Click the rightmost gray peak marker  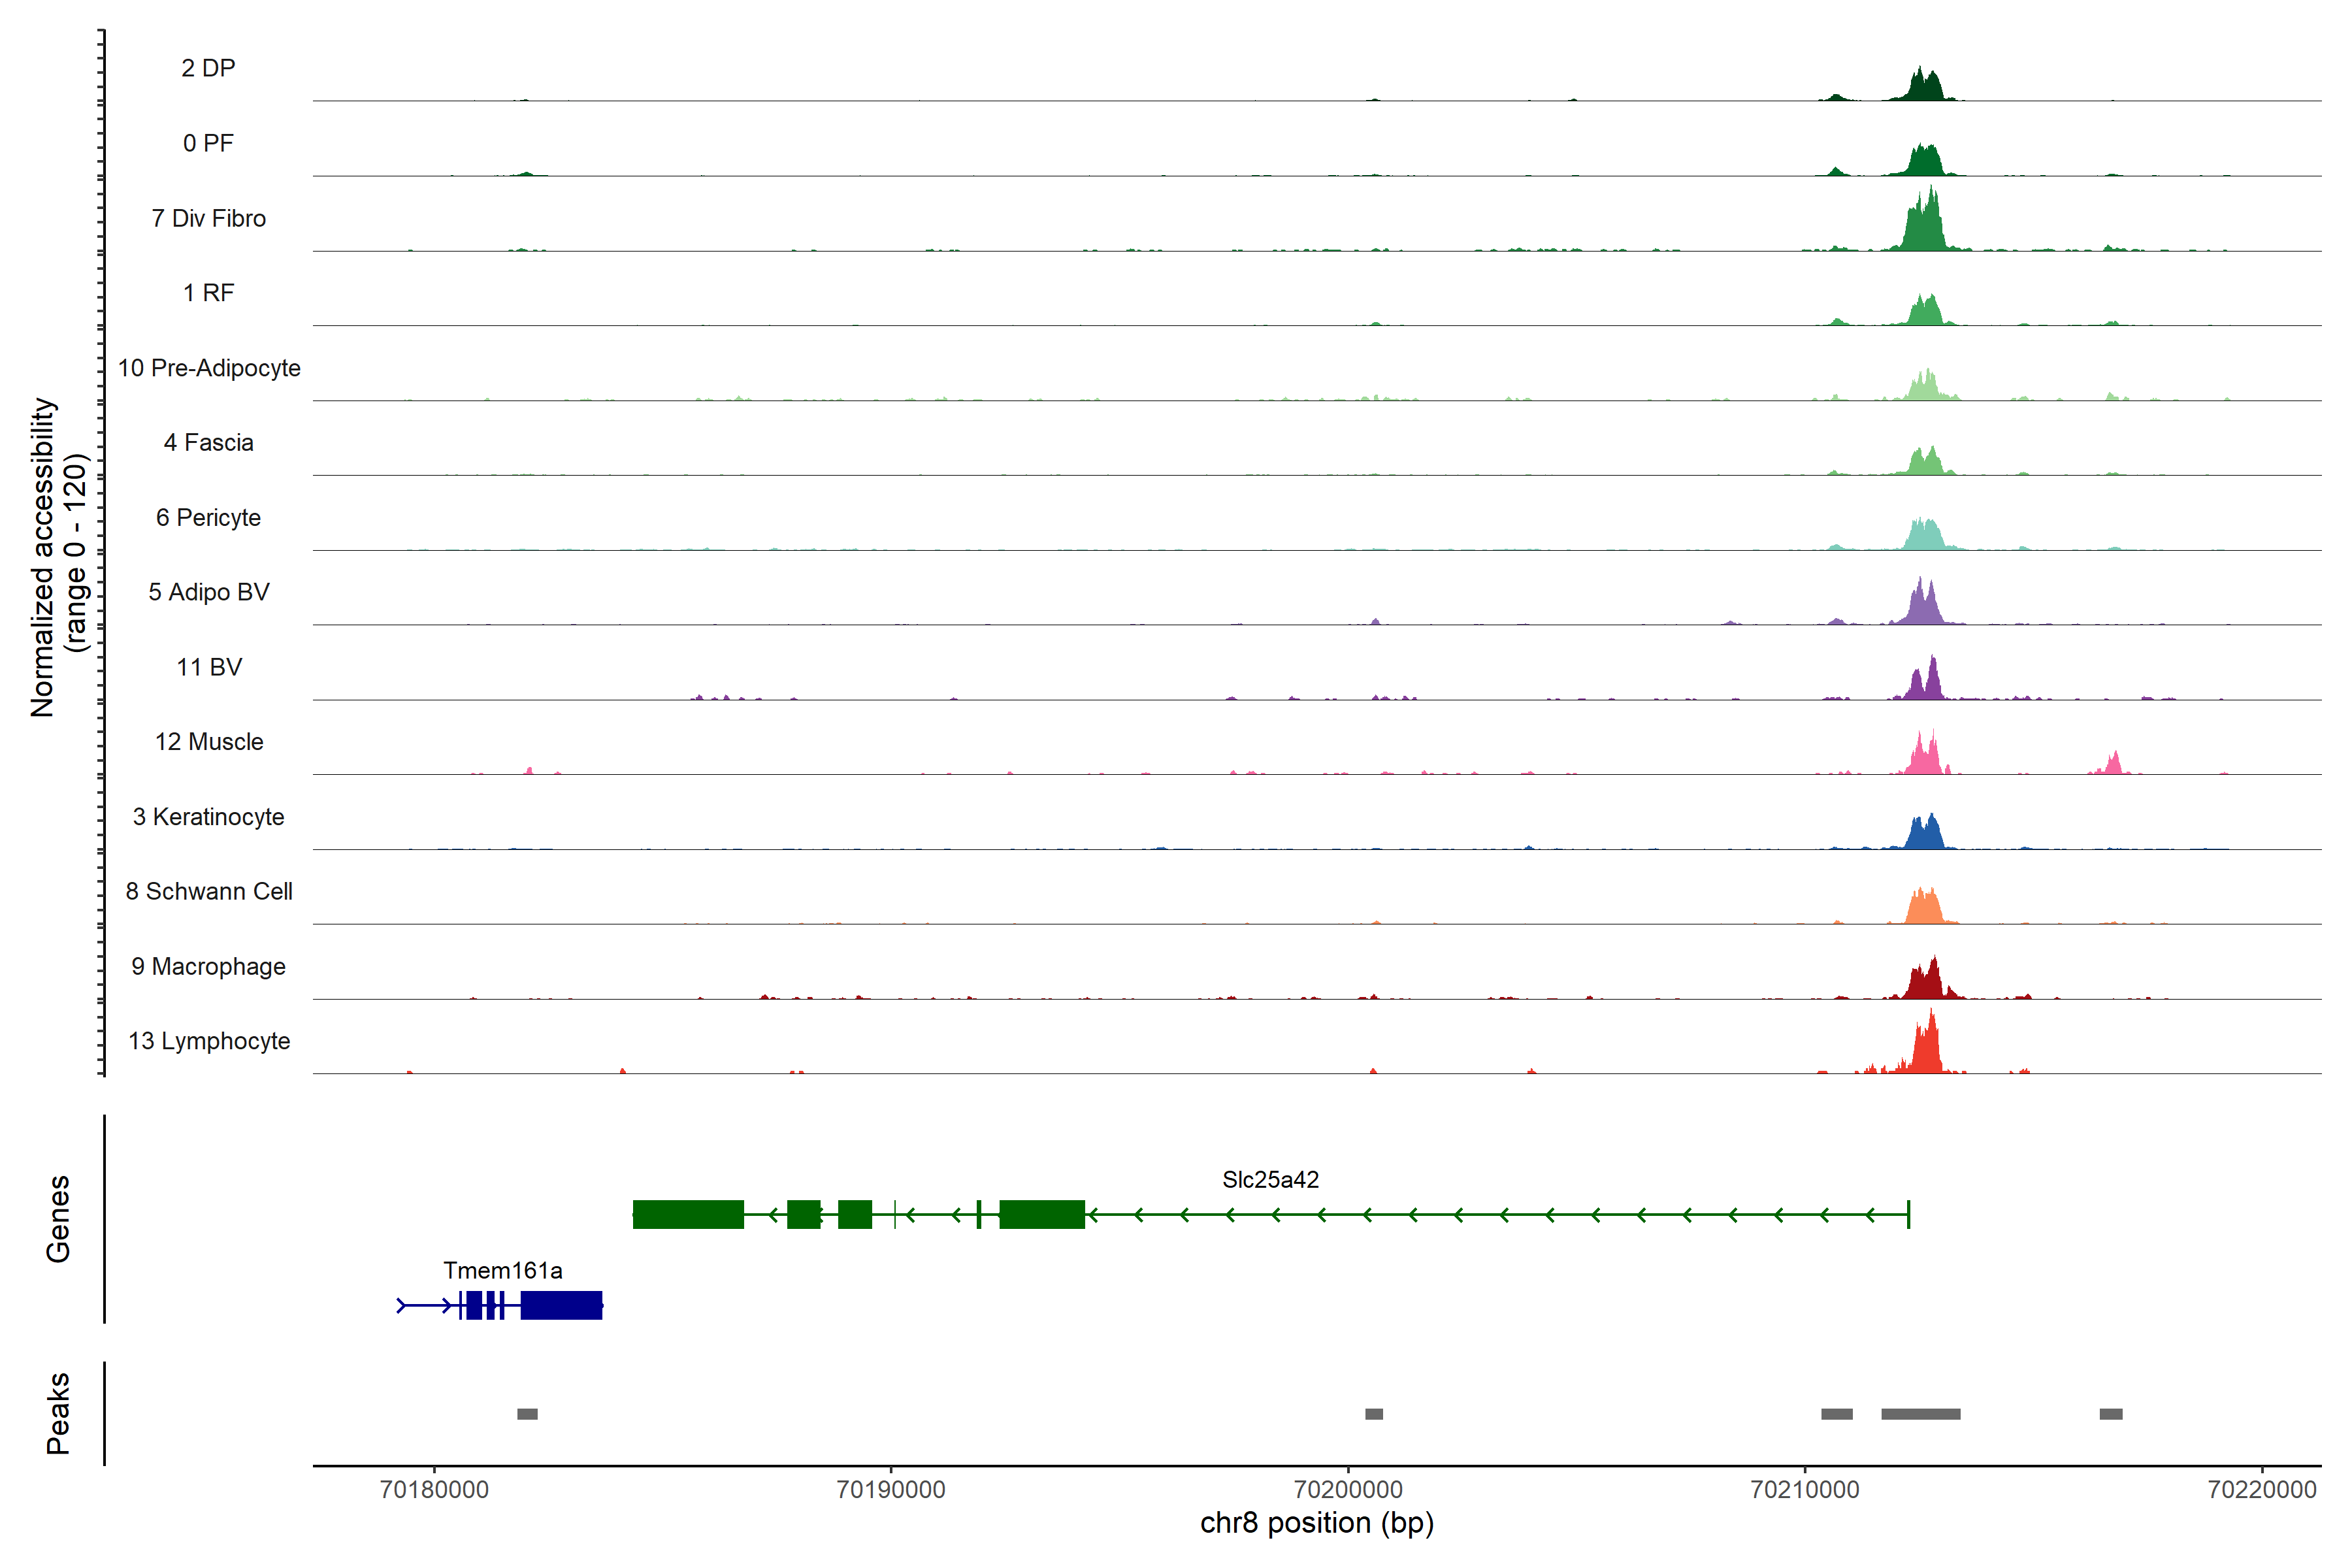coord(2110,1414)
